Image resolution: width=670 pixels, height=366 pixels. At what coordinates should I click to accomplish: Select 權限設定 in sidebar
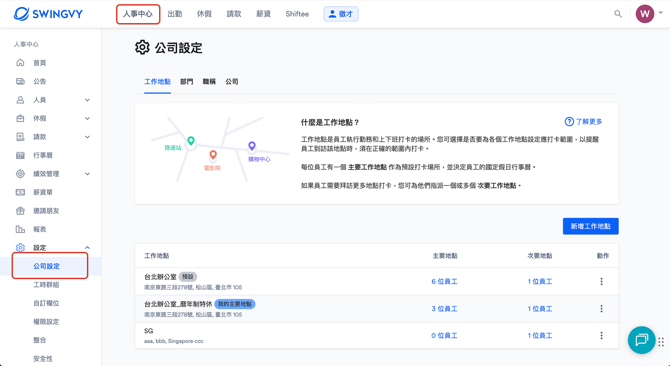[46, 322]
